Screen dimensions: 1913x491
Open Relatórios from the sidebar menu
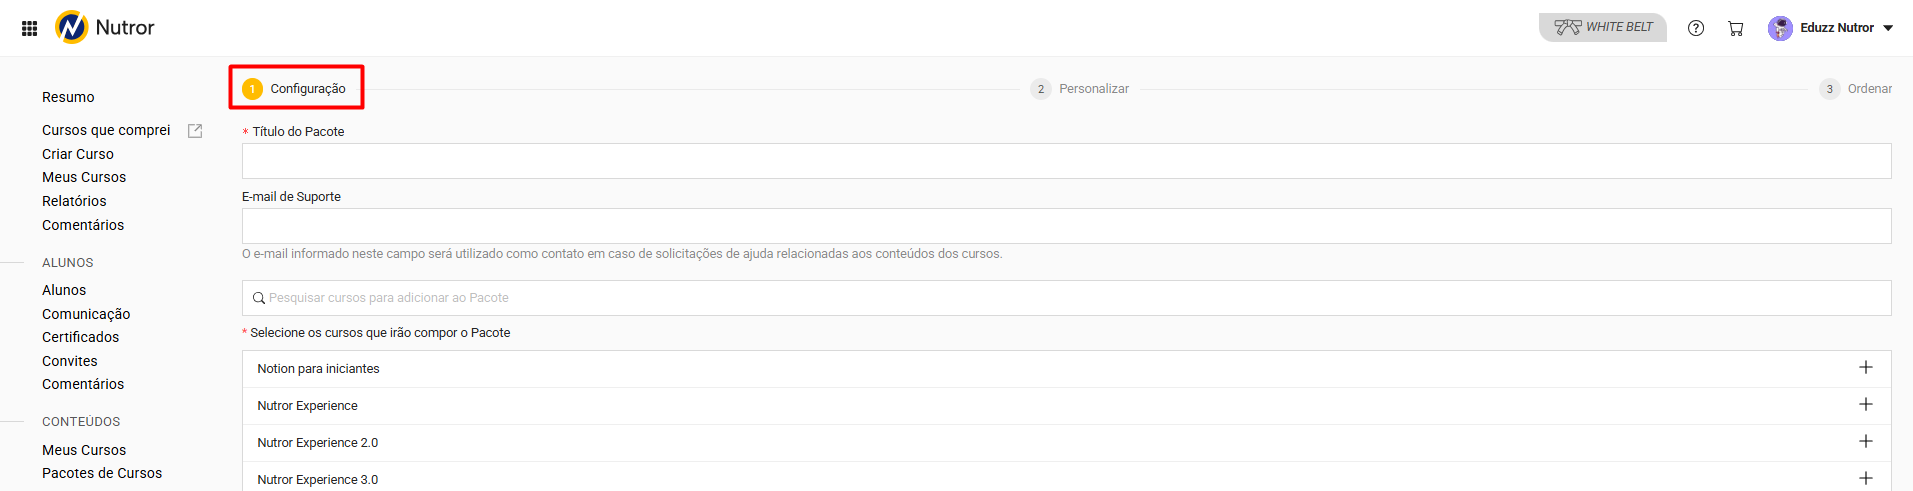(74, 201)
